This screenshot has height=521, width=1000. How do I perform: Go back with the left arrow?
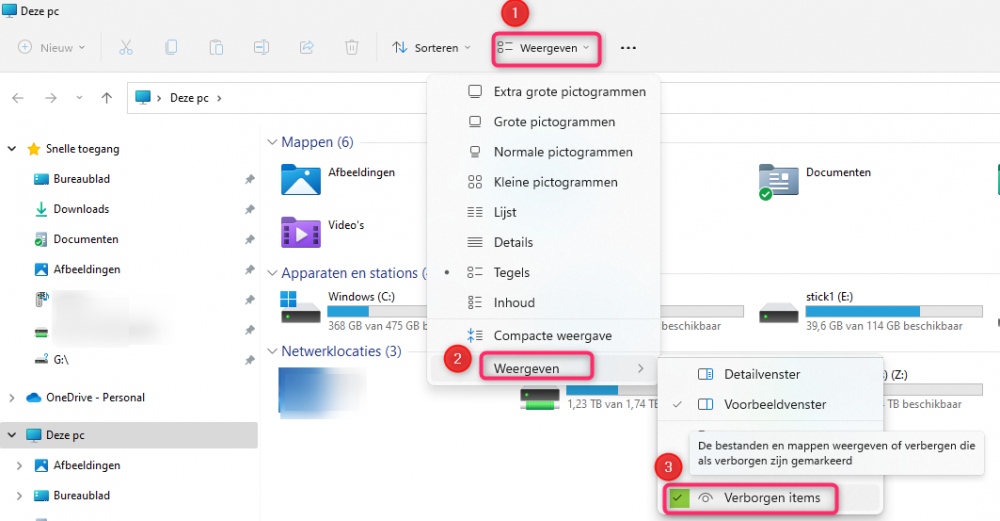click(18, 98)
